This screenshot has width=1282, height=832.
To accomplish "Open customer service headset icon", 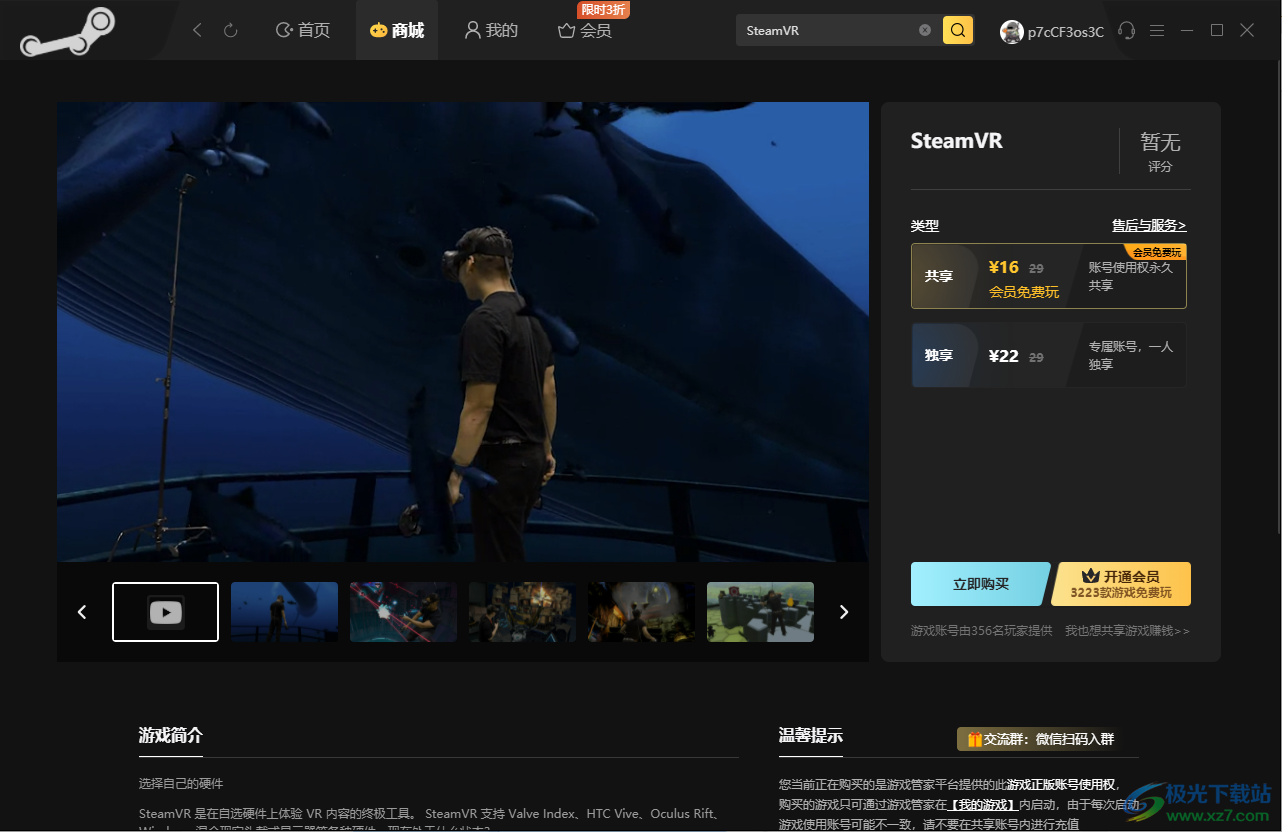I will [1127, 31].
